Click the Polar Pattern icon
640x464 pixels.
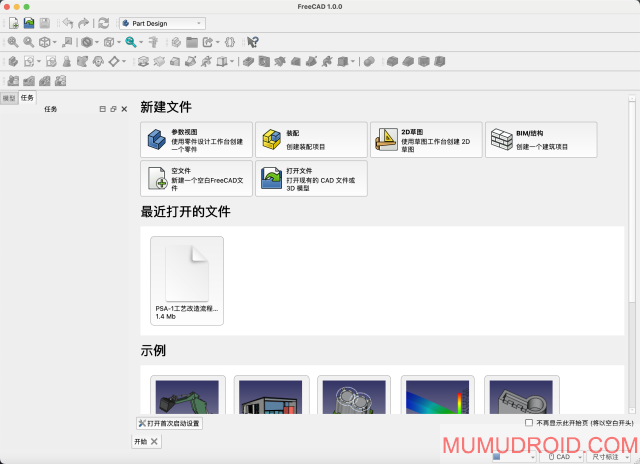[x=44, y=81]
